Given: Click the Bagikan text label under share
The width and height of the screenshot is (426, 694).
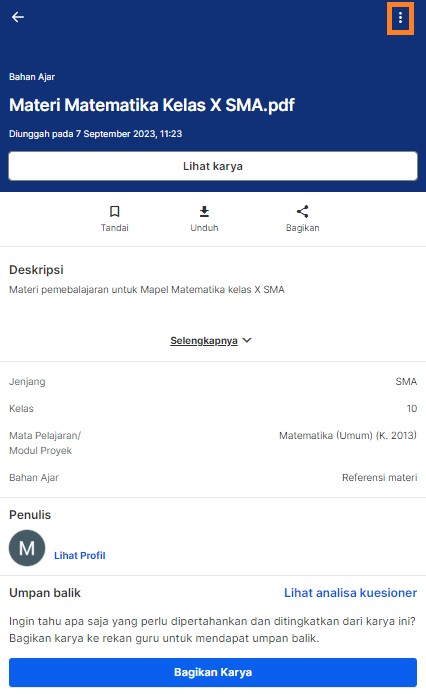Looking at the screenshot, I should point(302,227).
